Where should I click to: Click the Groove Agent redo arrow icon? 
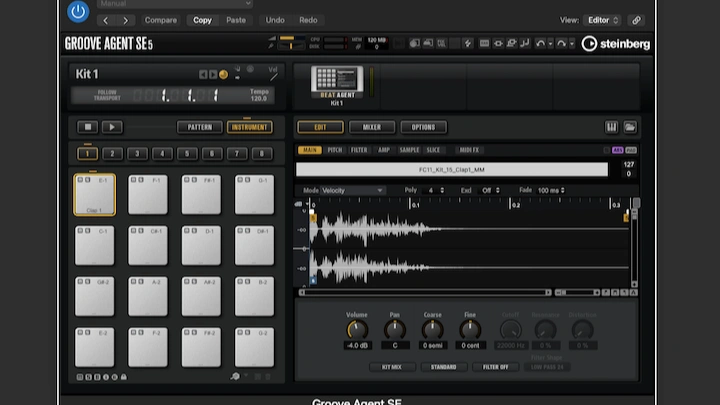click(562, 44)
